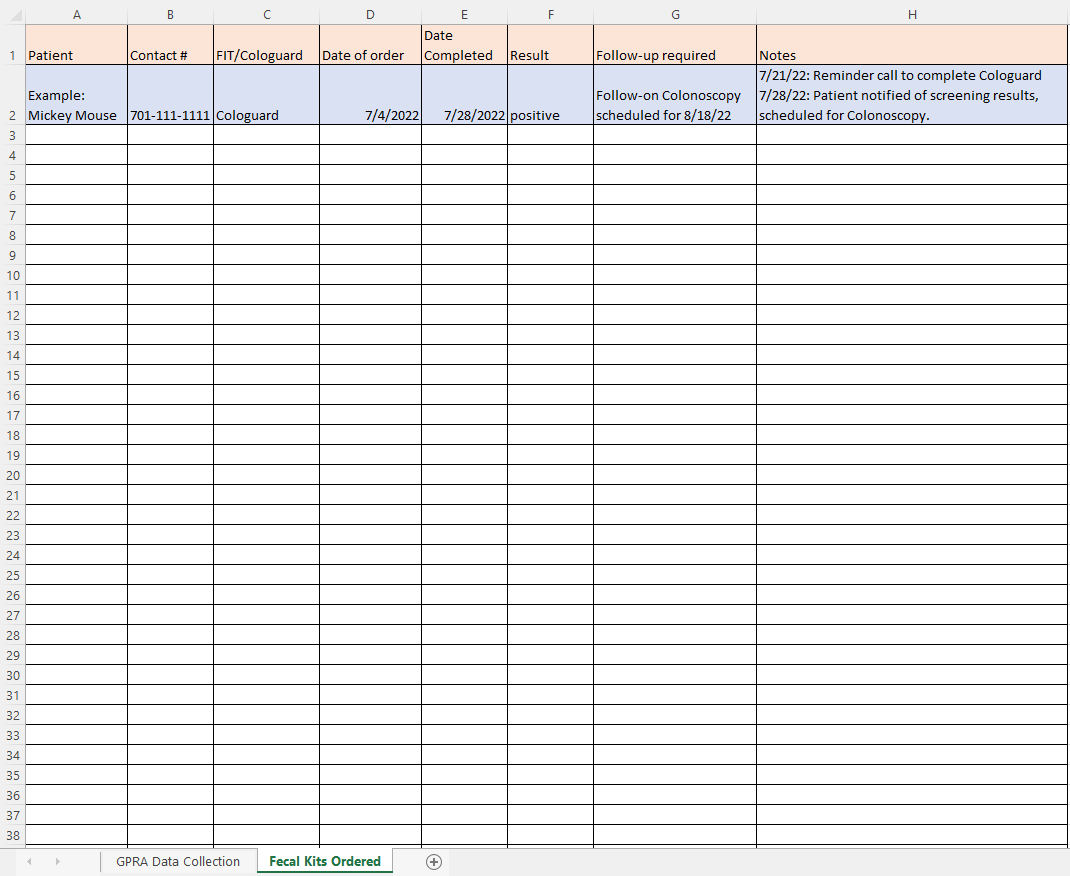Select column H header

tap(912, 14)
